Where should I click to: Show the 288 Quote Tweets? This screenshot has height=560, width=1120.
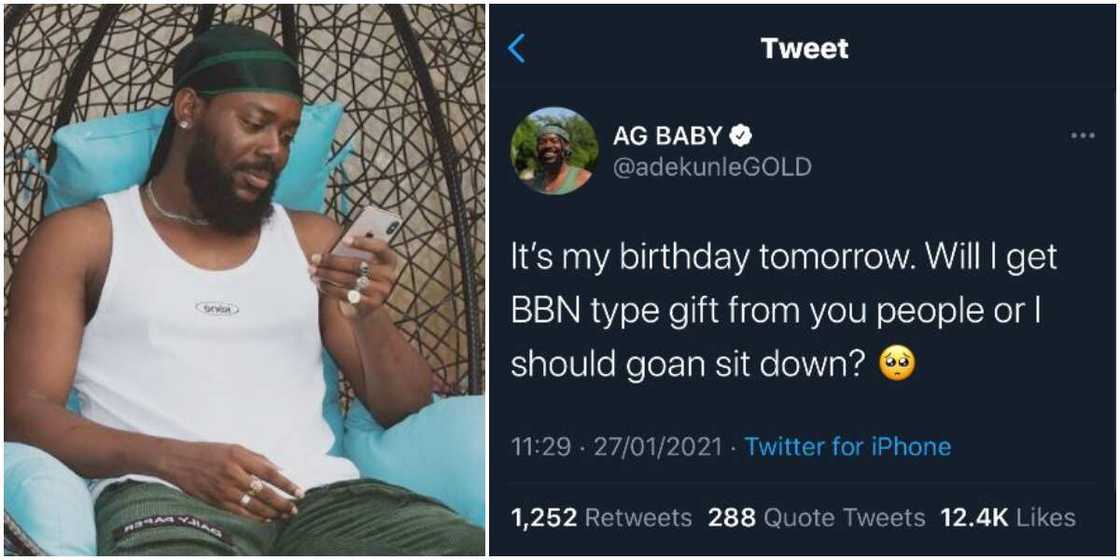click(816, 517)
